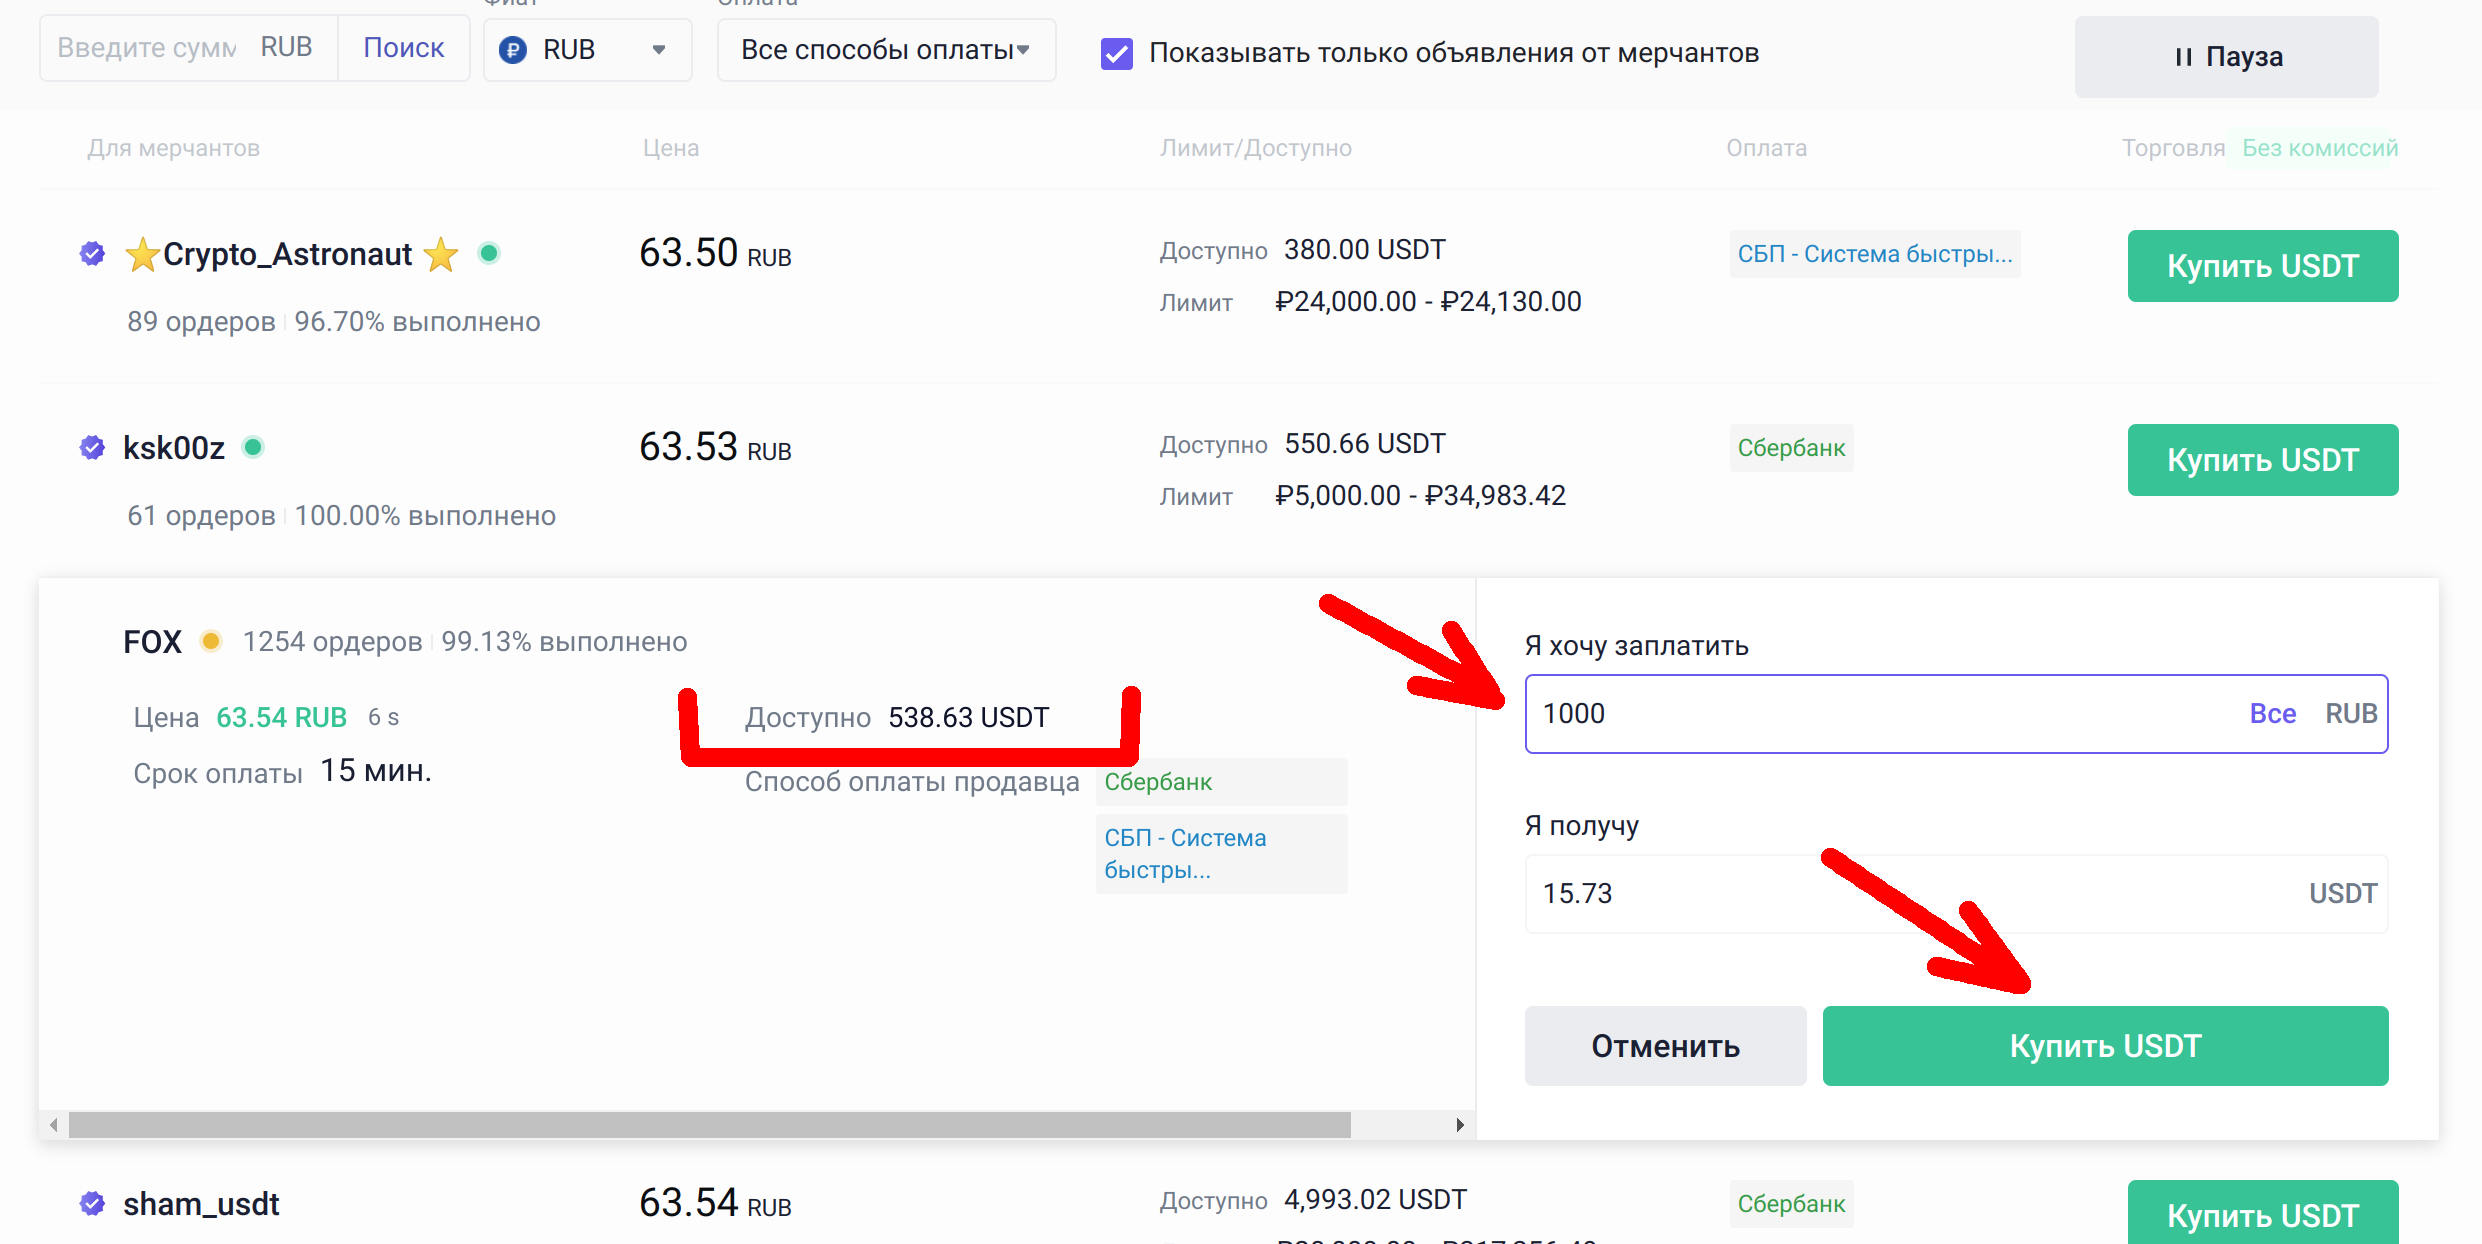Image resolution: width=2482 pixels, height=1244 pixels.
Task: Open the RUB fiat currency dropdown
Action: click(587, 50)
